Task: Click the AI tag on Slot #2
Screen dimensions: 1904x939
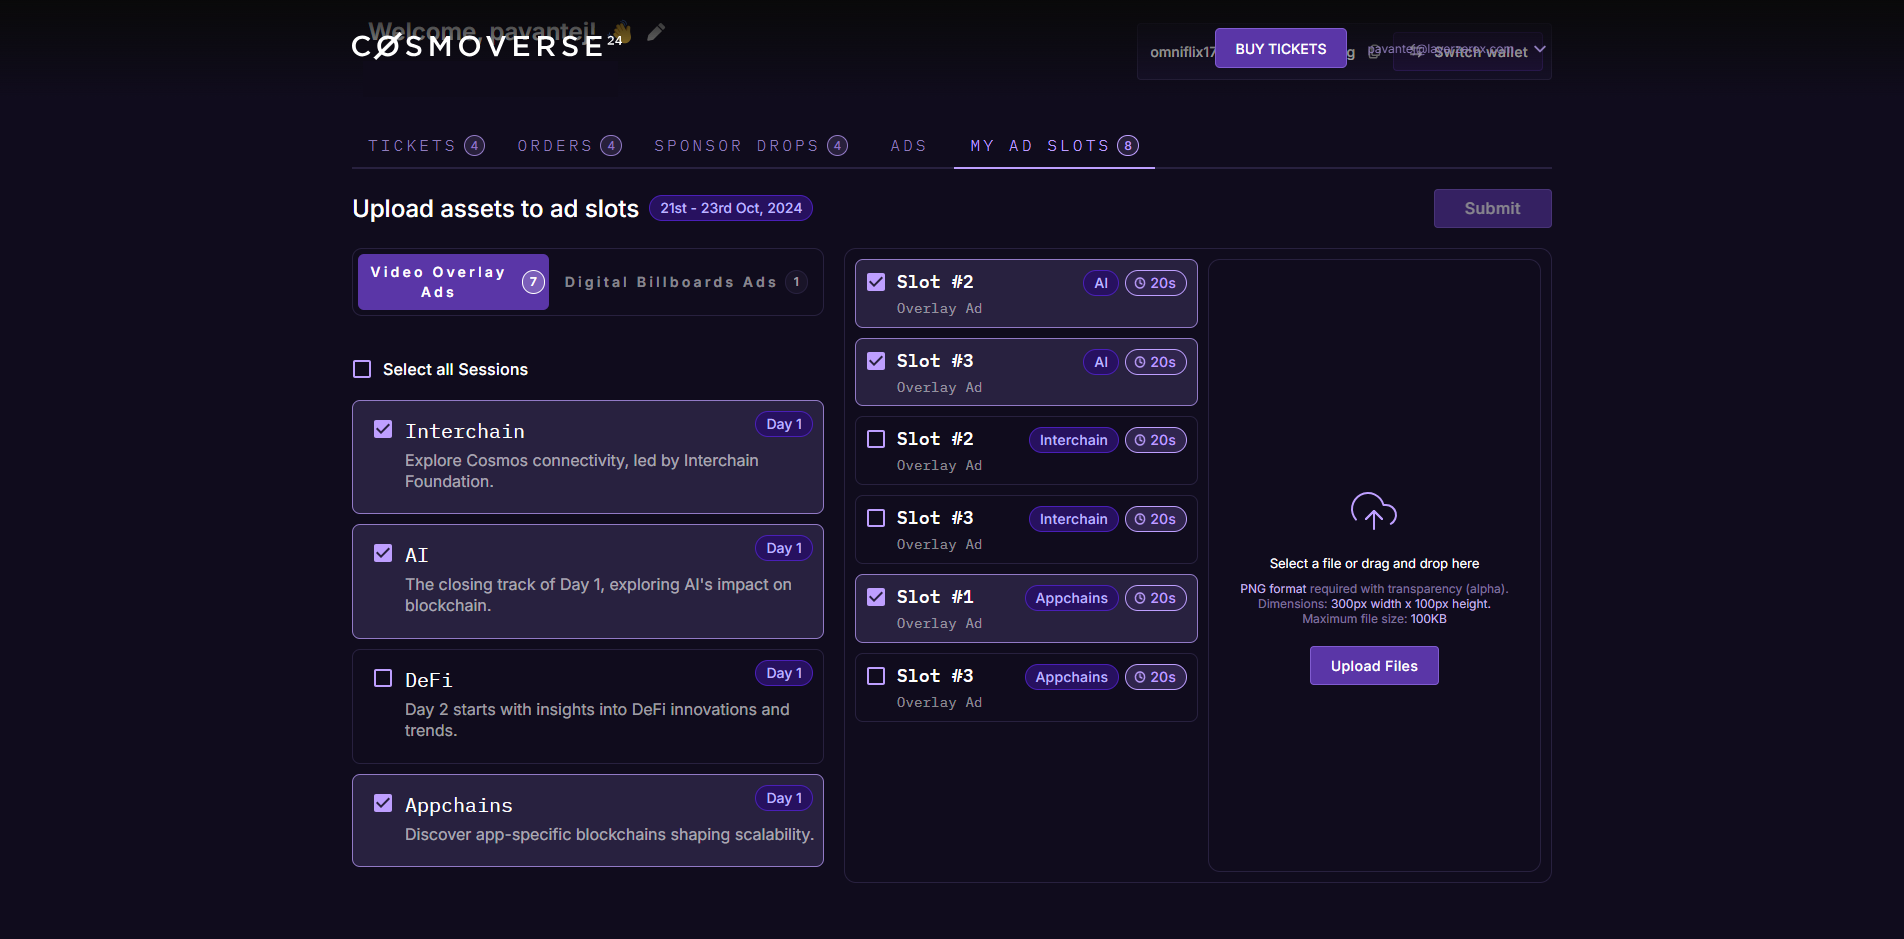Action: pos(1101,283)
